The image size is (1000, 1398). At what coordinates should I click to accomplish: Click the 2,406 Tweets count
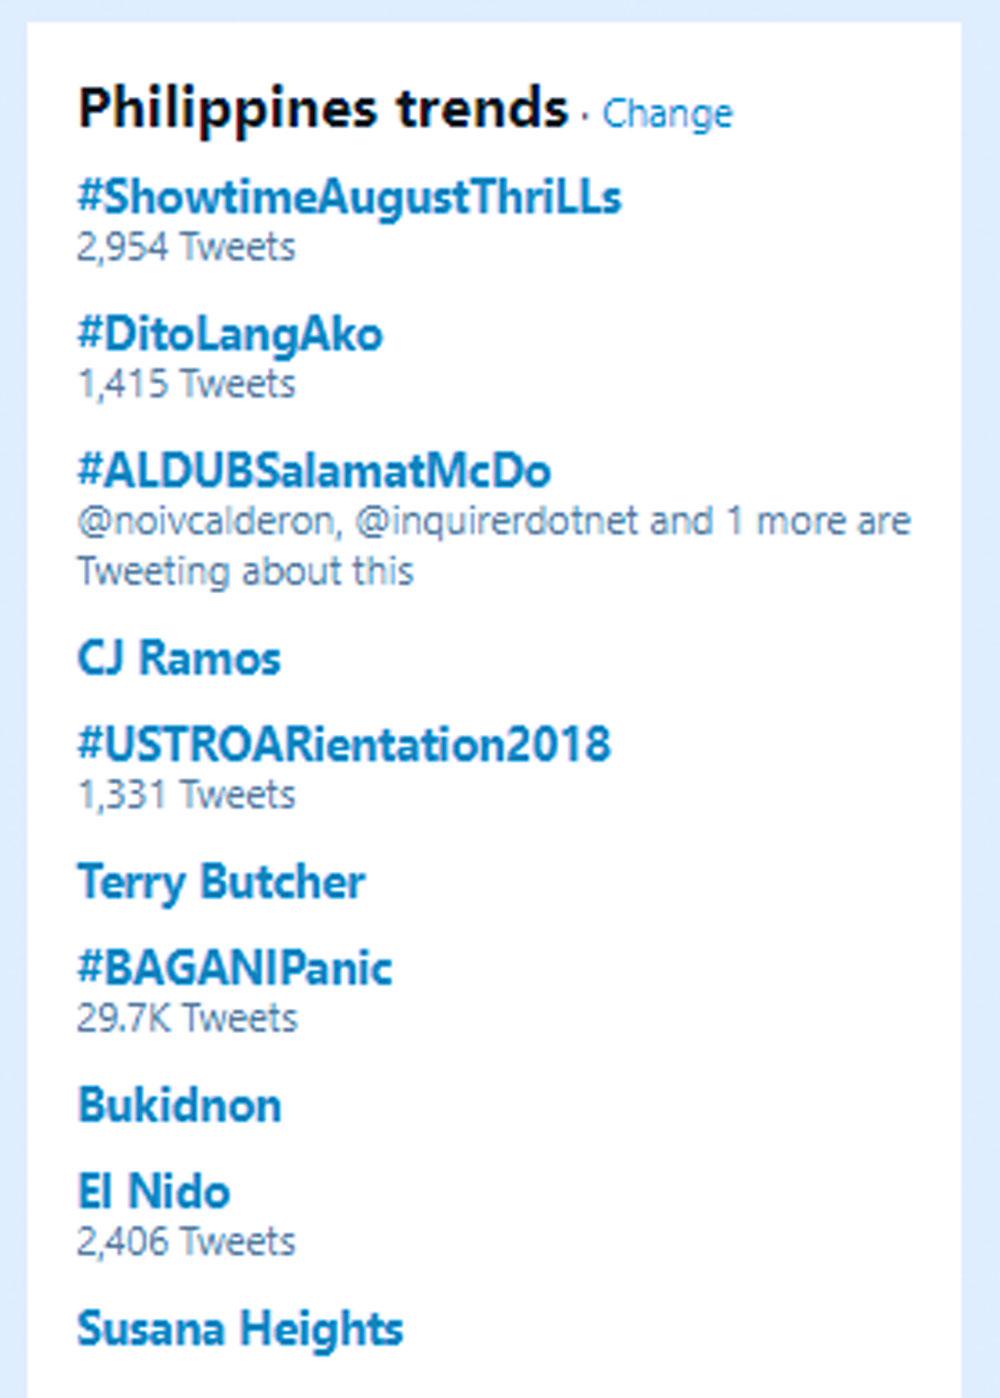pyautogui.click(x=186, y=1242)
